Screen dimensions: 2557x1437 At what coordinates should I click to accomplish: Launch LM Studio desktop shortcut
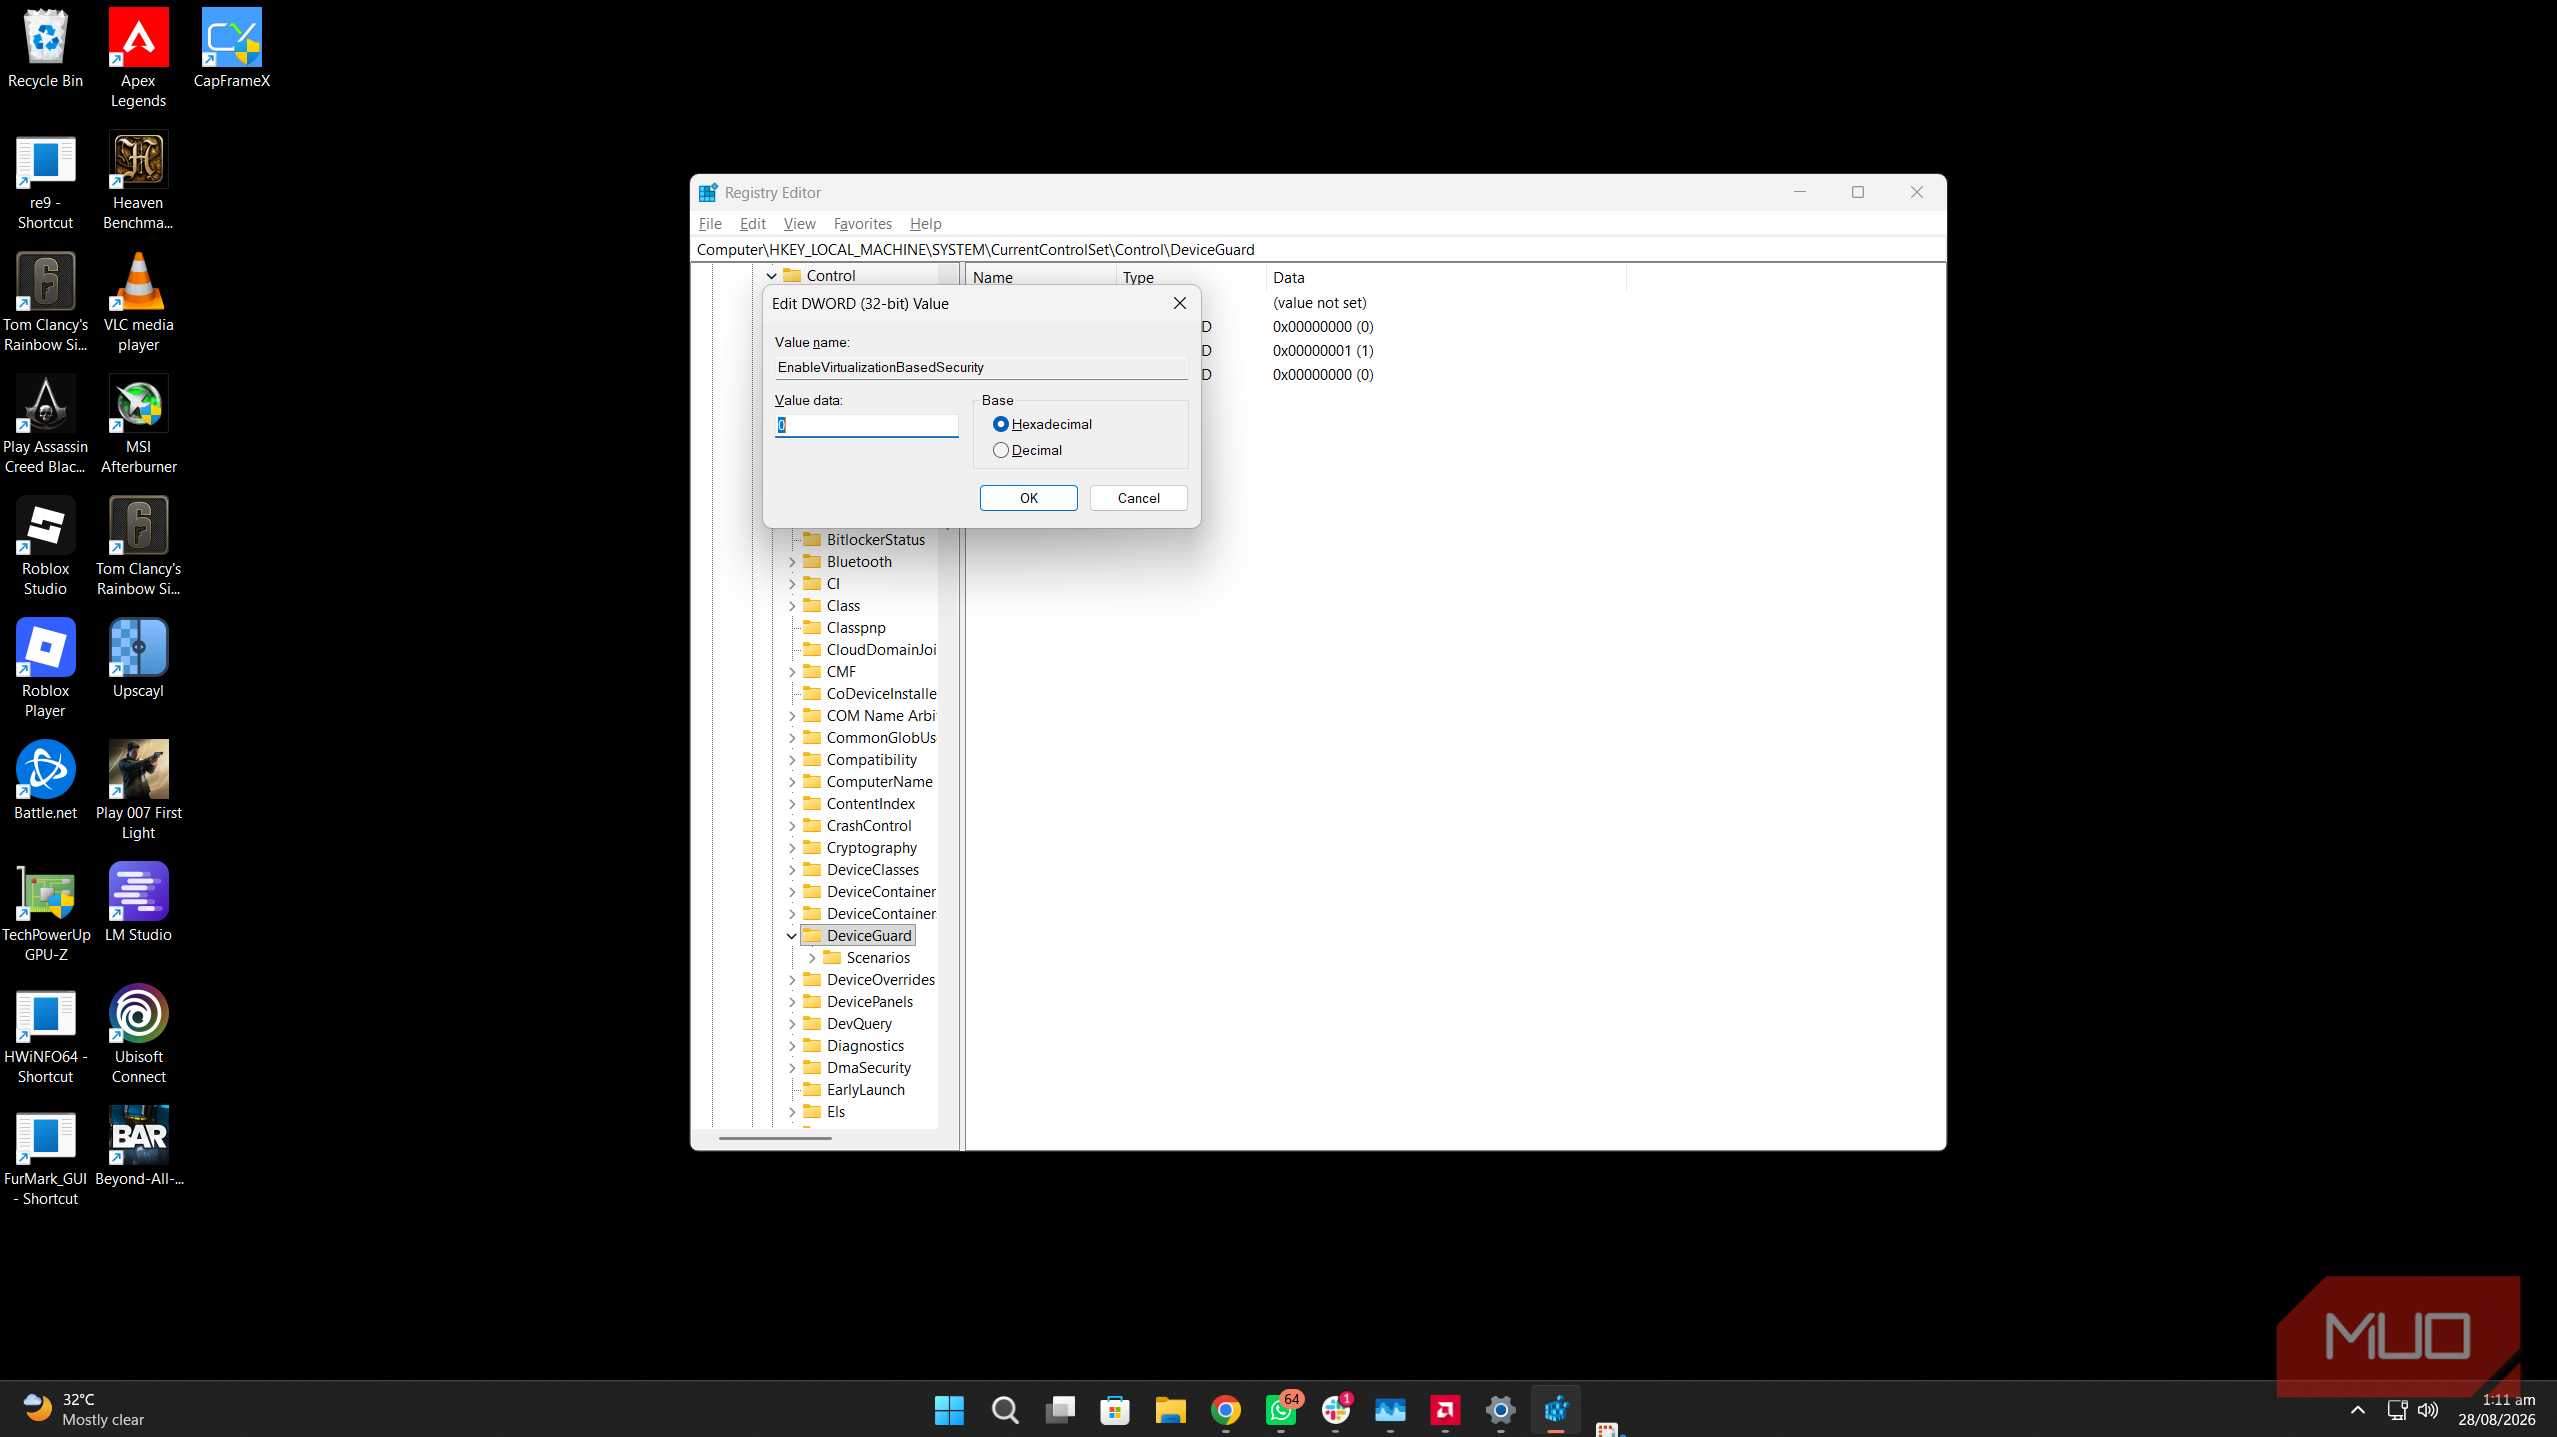tap(138, 903)
